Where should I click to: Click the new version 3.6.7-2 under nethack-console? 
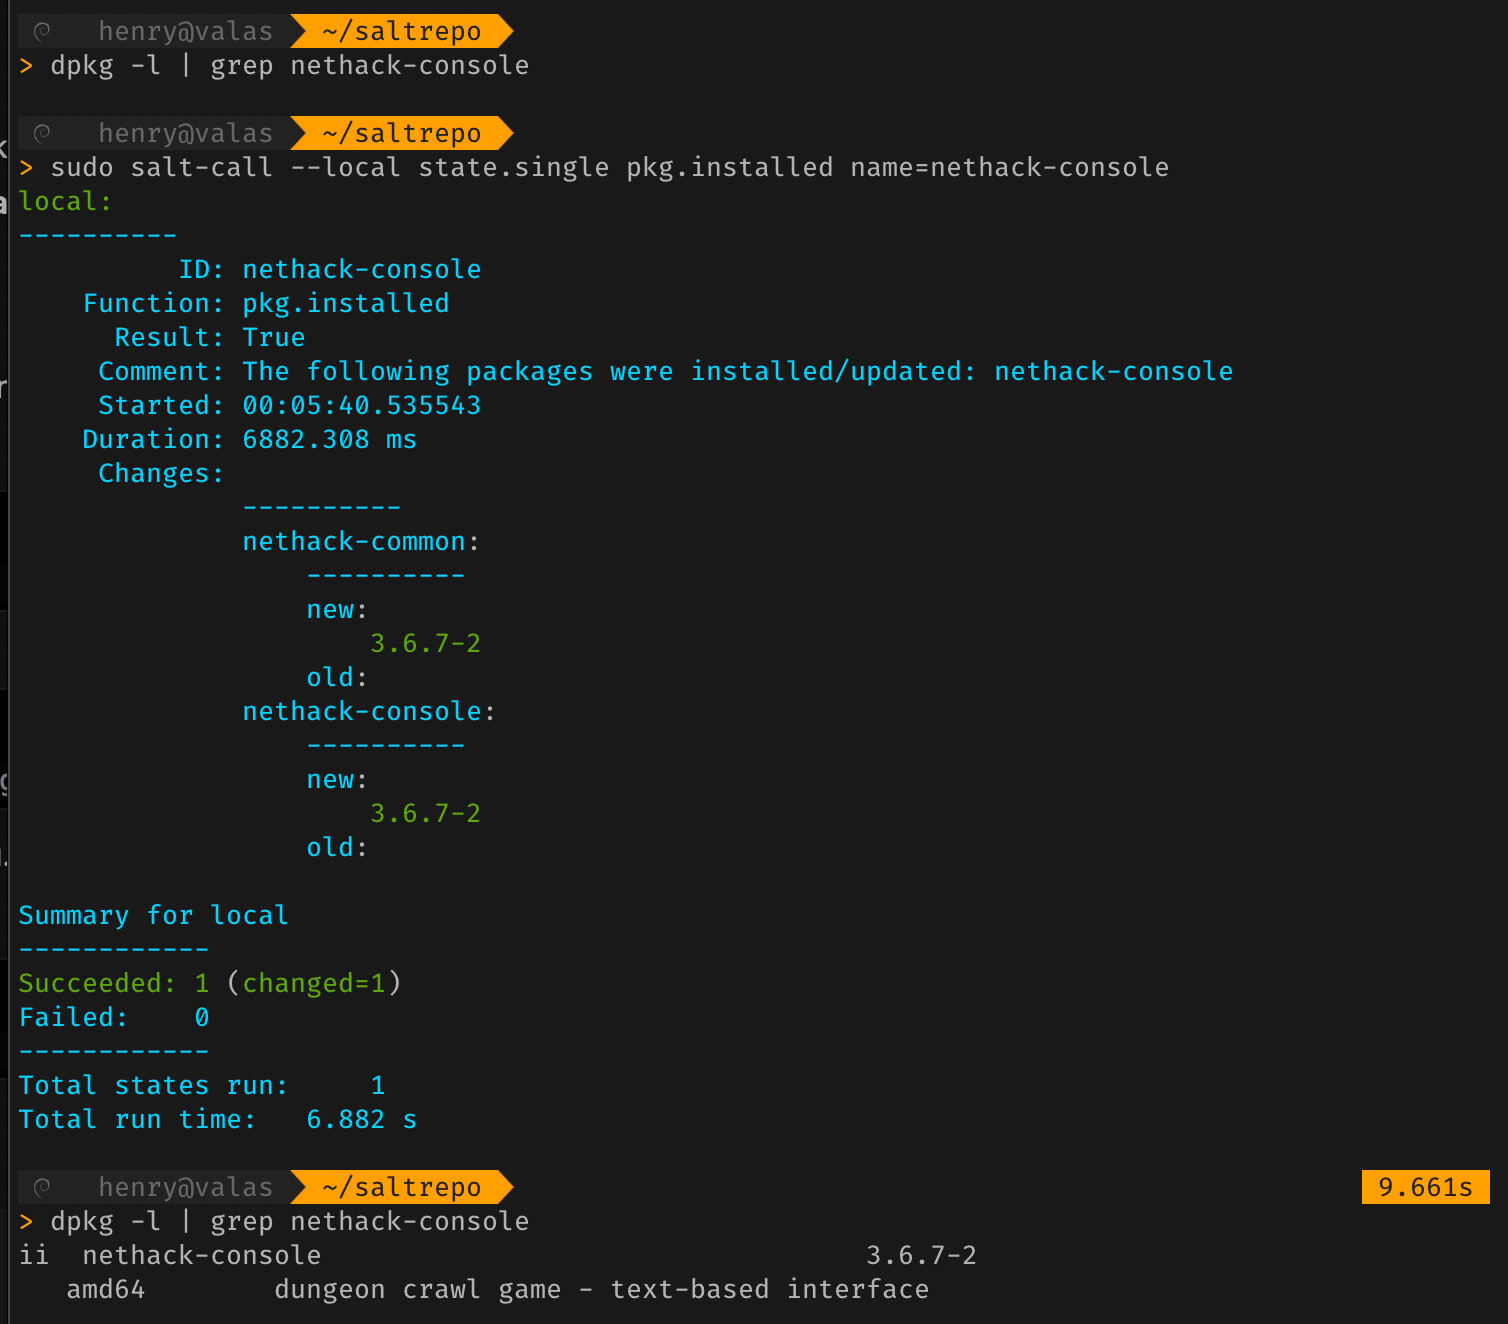(425, 814)
